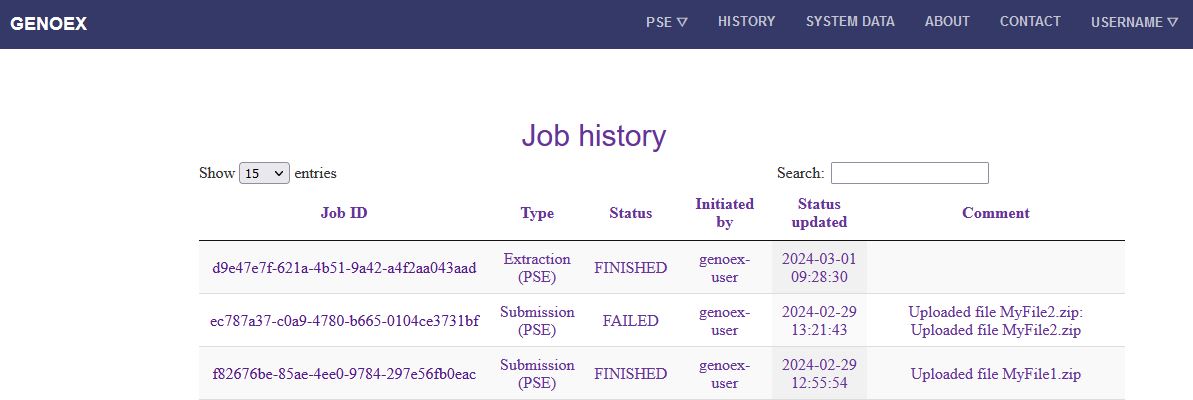Click the Uploaded file MyFile1.zip comment
Screen dimensions: 1193x400
[x=995, y=374]
